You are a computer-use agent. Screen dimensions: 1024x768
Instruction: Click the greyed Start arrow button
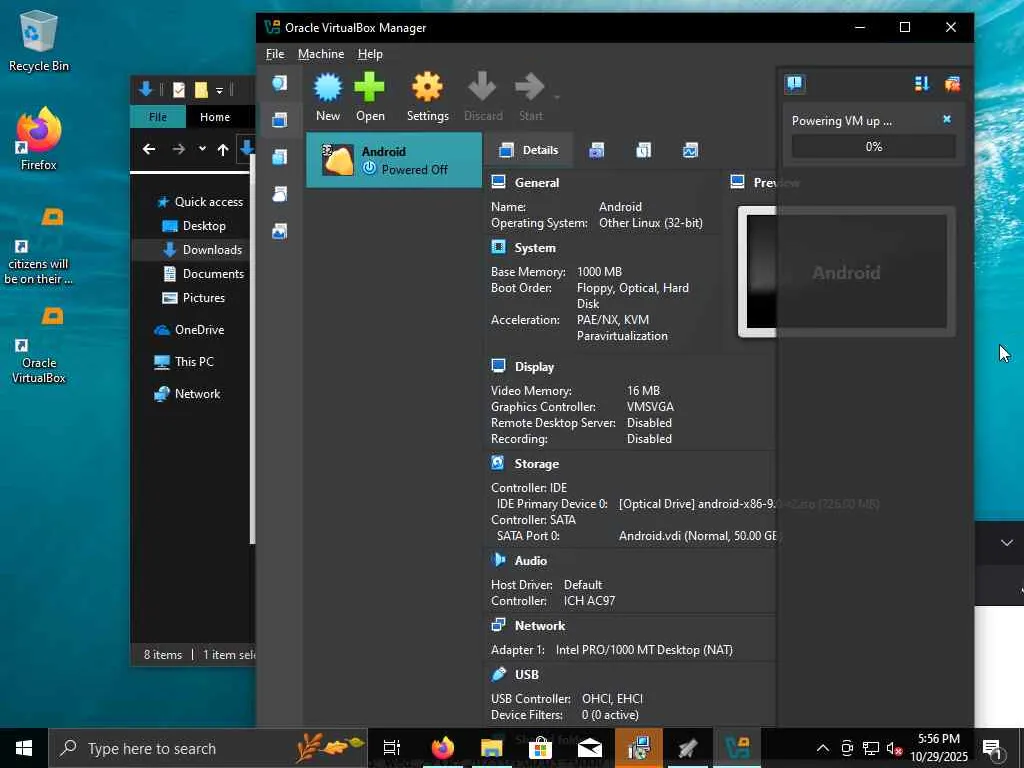point(530,97)
